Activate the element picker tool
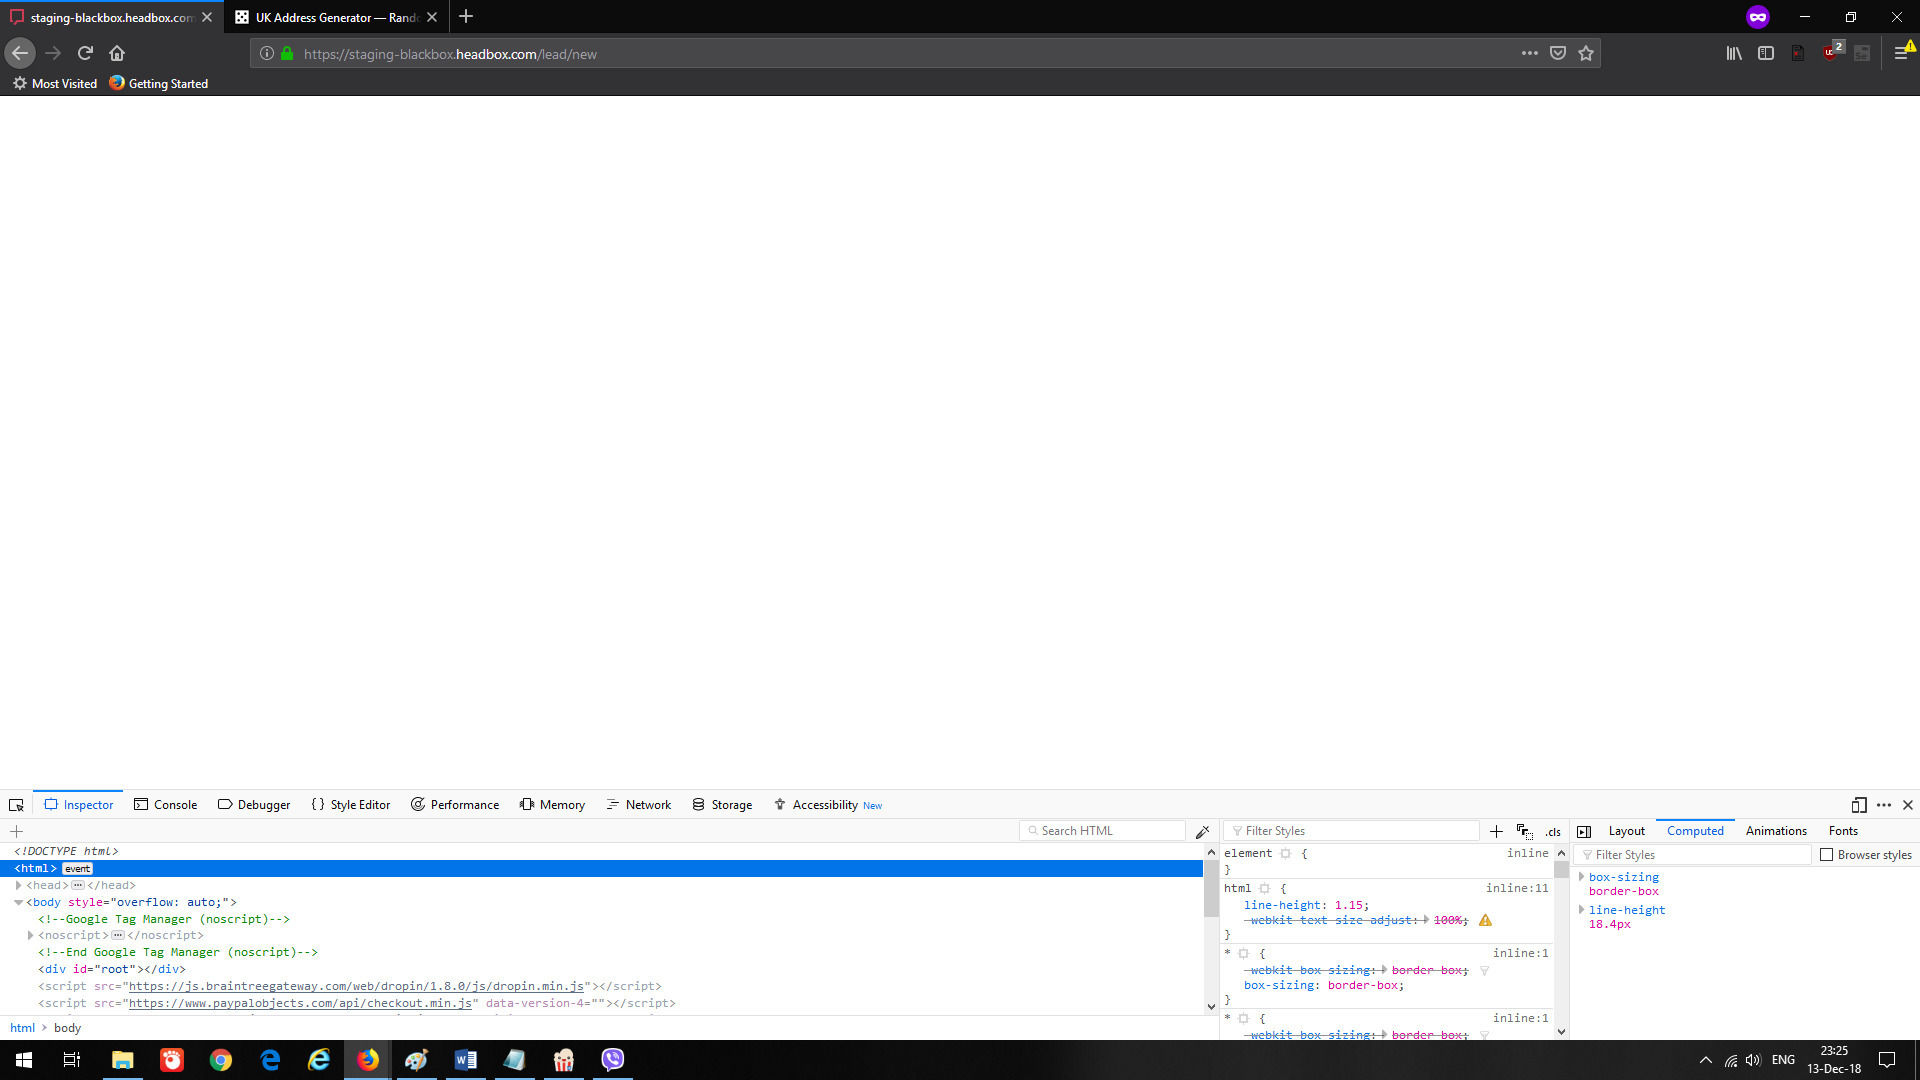Screen dimensions: 1920x1080 [16, 805]
